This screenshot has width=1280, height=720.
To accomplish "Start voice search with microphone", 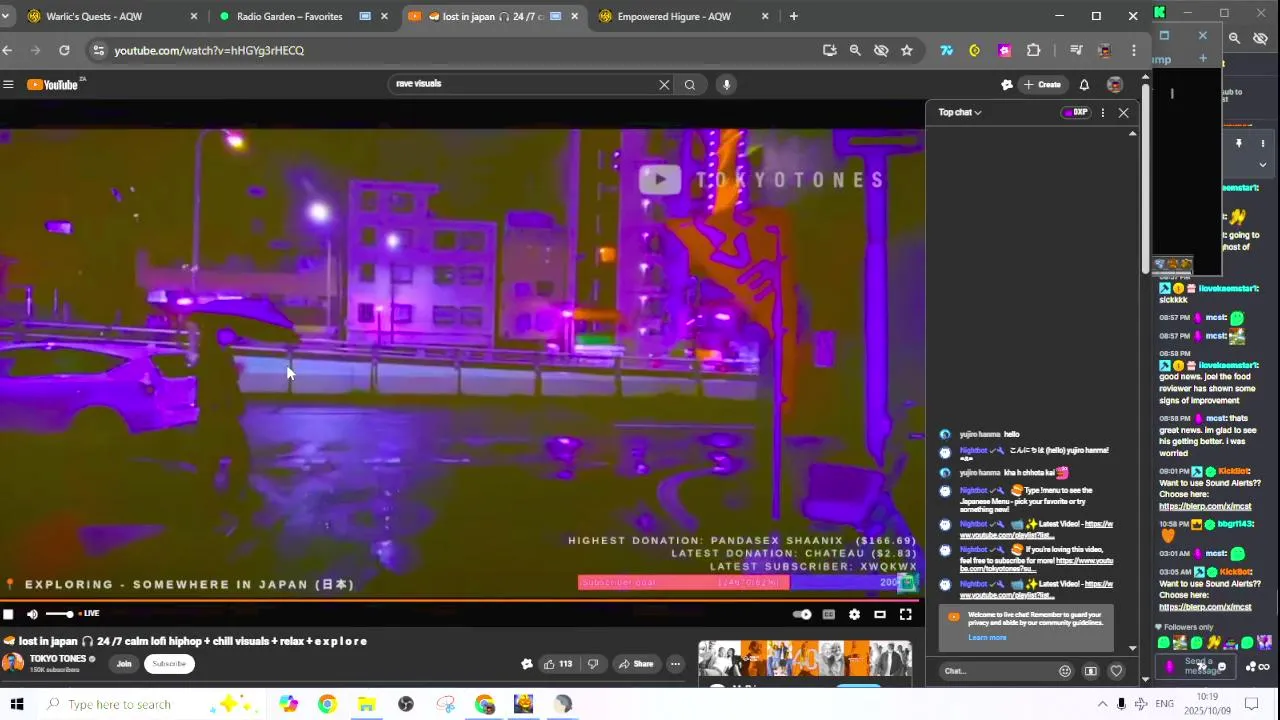I will 727,85.
